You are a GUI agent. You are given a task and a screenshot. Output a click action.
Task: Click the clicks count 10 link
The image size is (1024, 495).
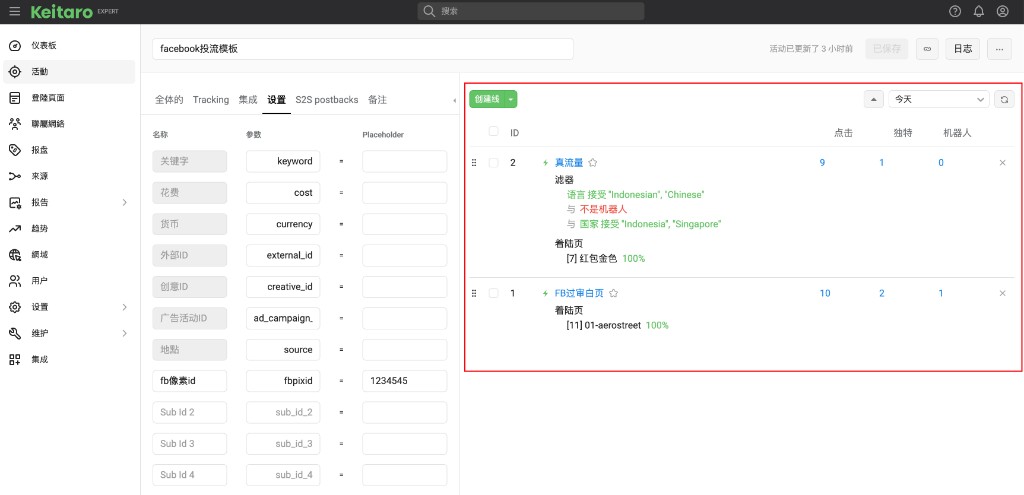click(x=825, y=293)
